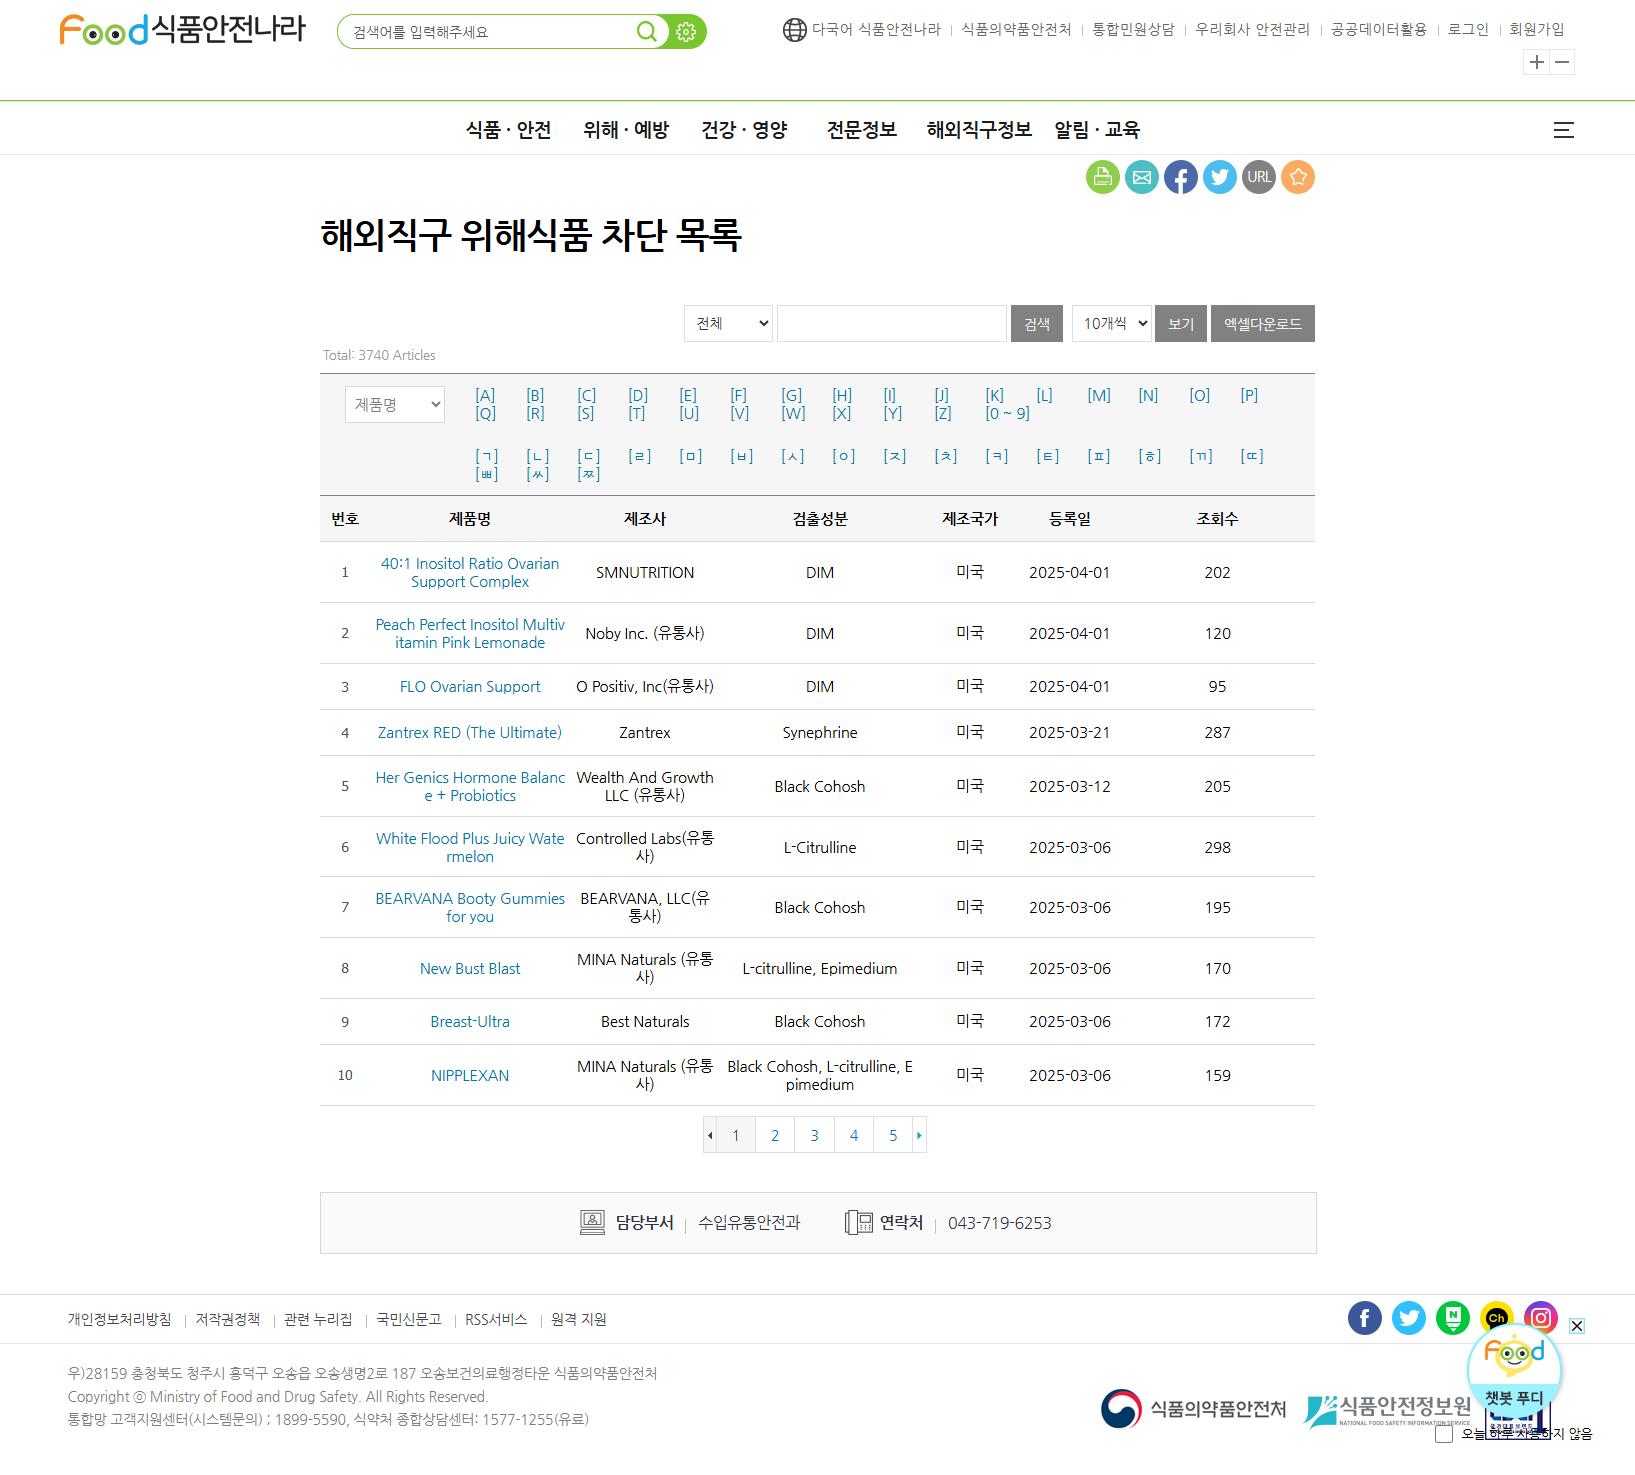This screenshot has width=1635, height=1475.
Task: Click the list search text field
Action: pos(891,323)
